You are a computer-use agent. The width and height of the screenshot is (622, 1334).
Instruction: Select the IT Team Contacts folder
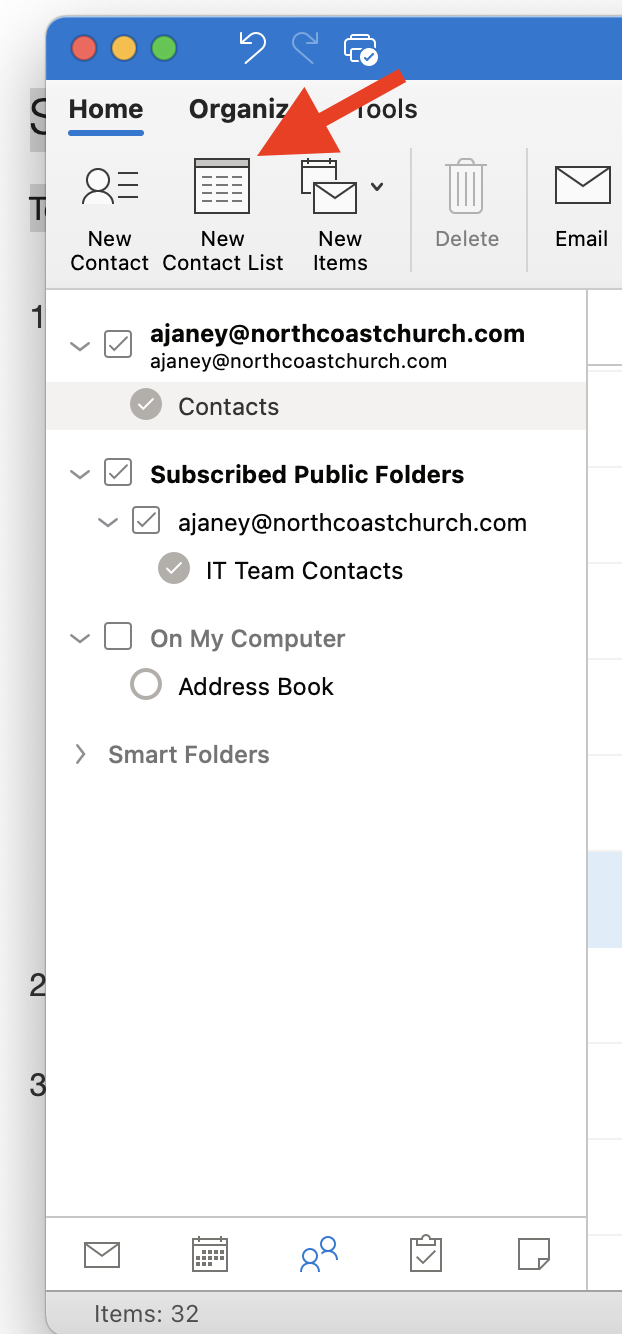[x=304, y=571]
